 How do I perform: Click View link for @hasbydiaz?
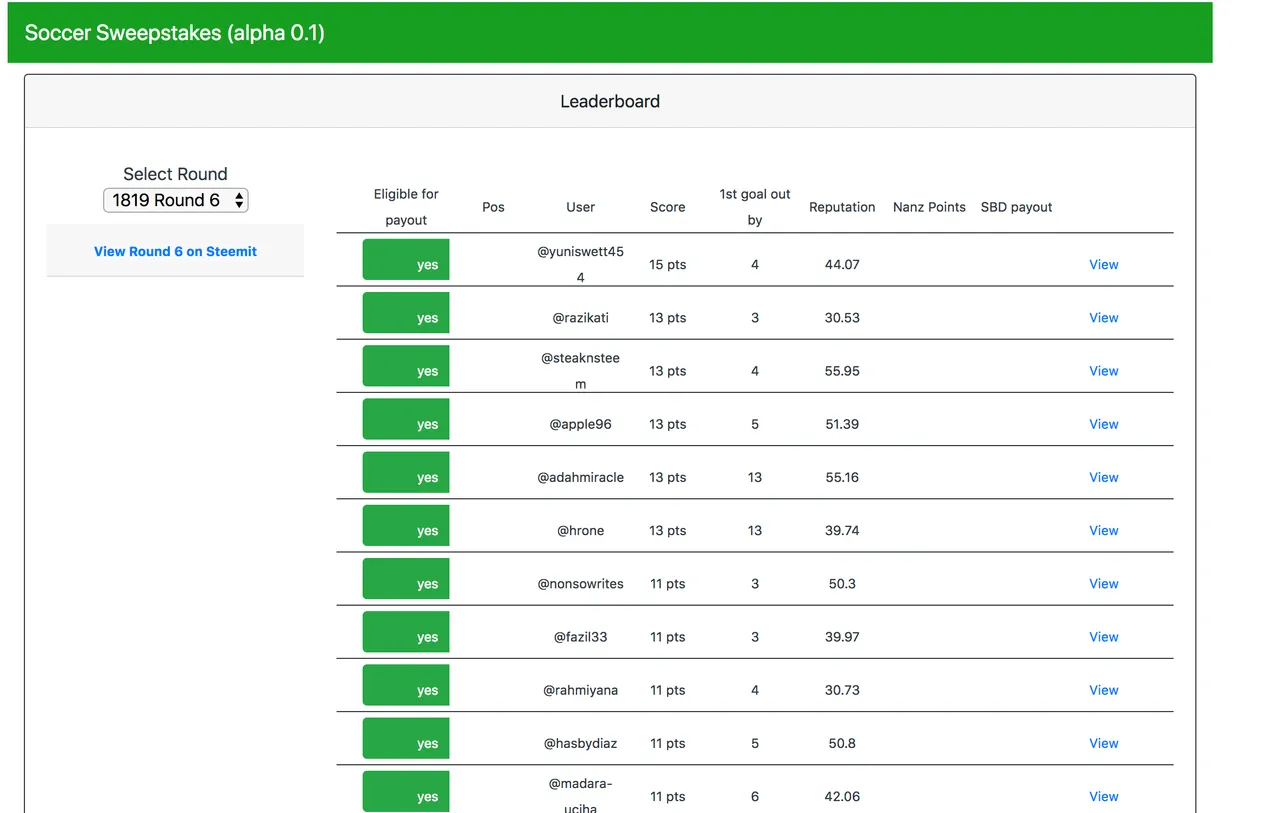(x=1104, y=743)
